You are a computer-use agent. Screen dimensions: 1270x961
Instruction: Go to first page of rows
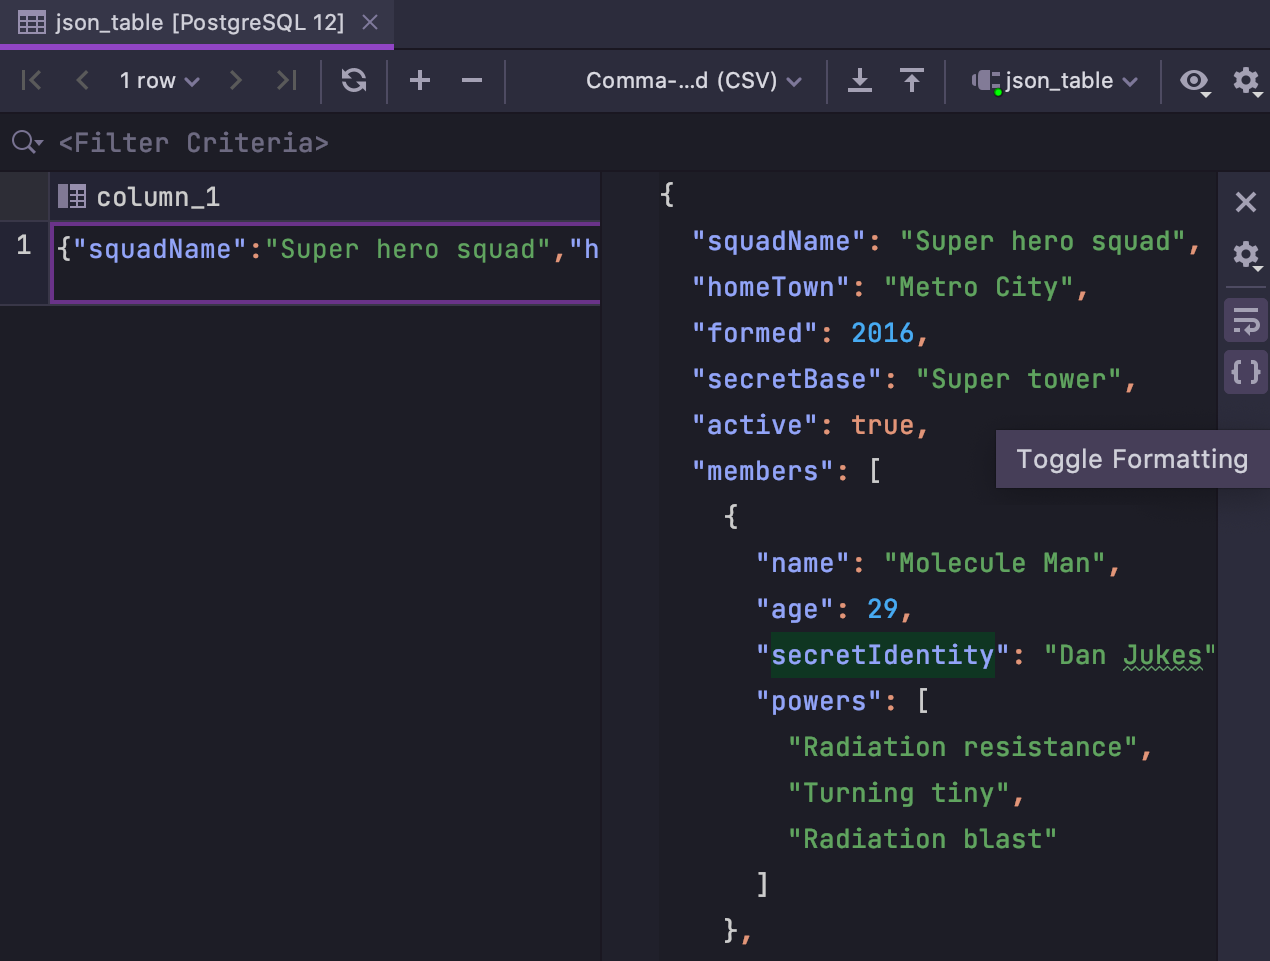[x=31, y=81]
